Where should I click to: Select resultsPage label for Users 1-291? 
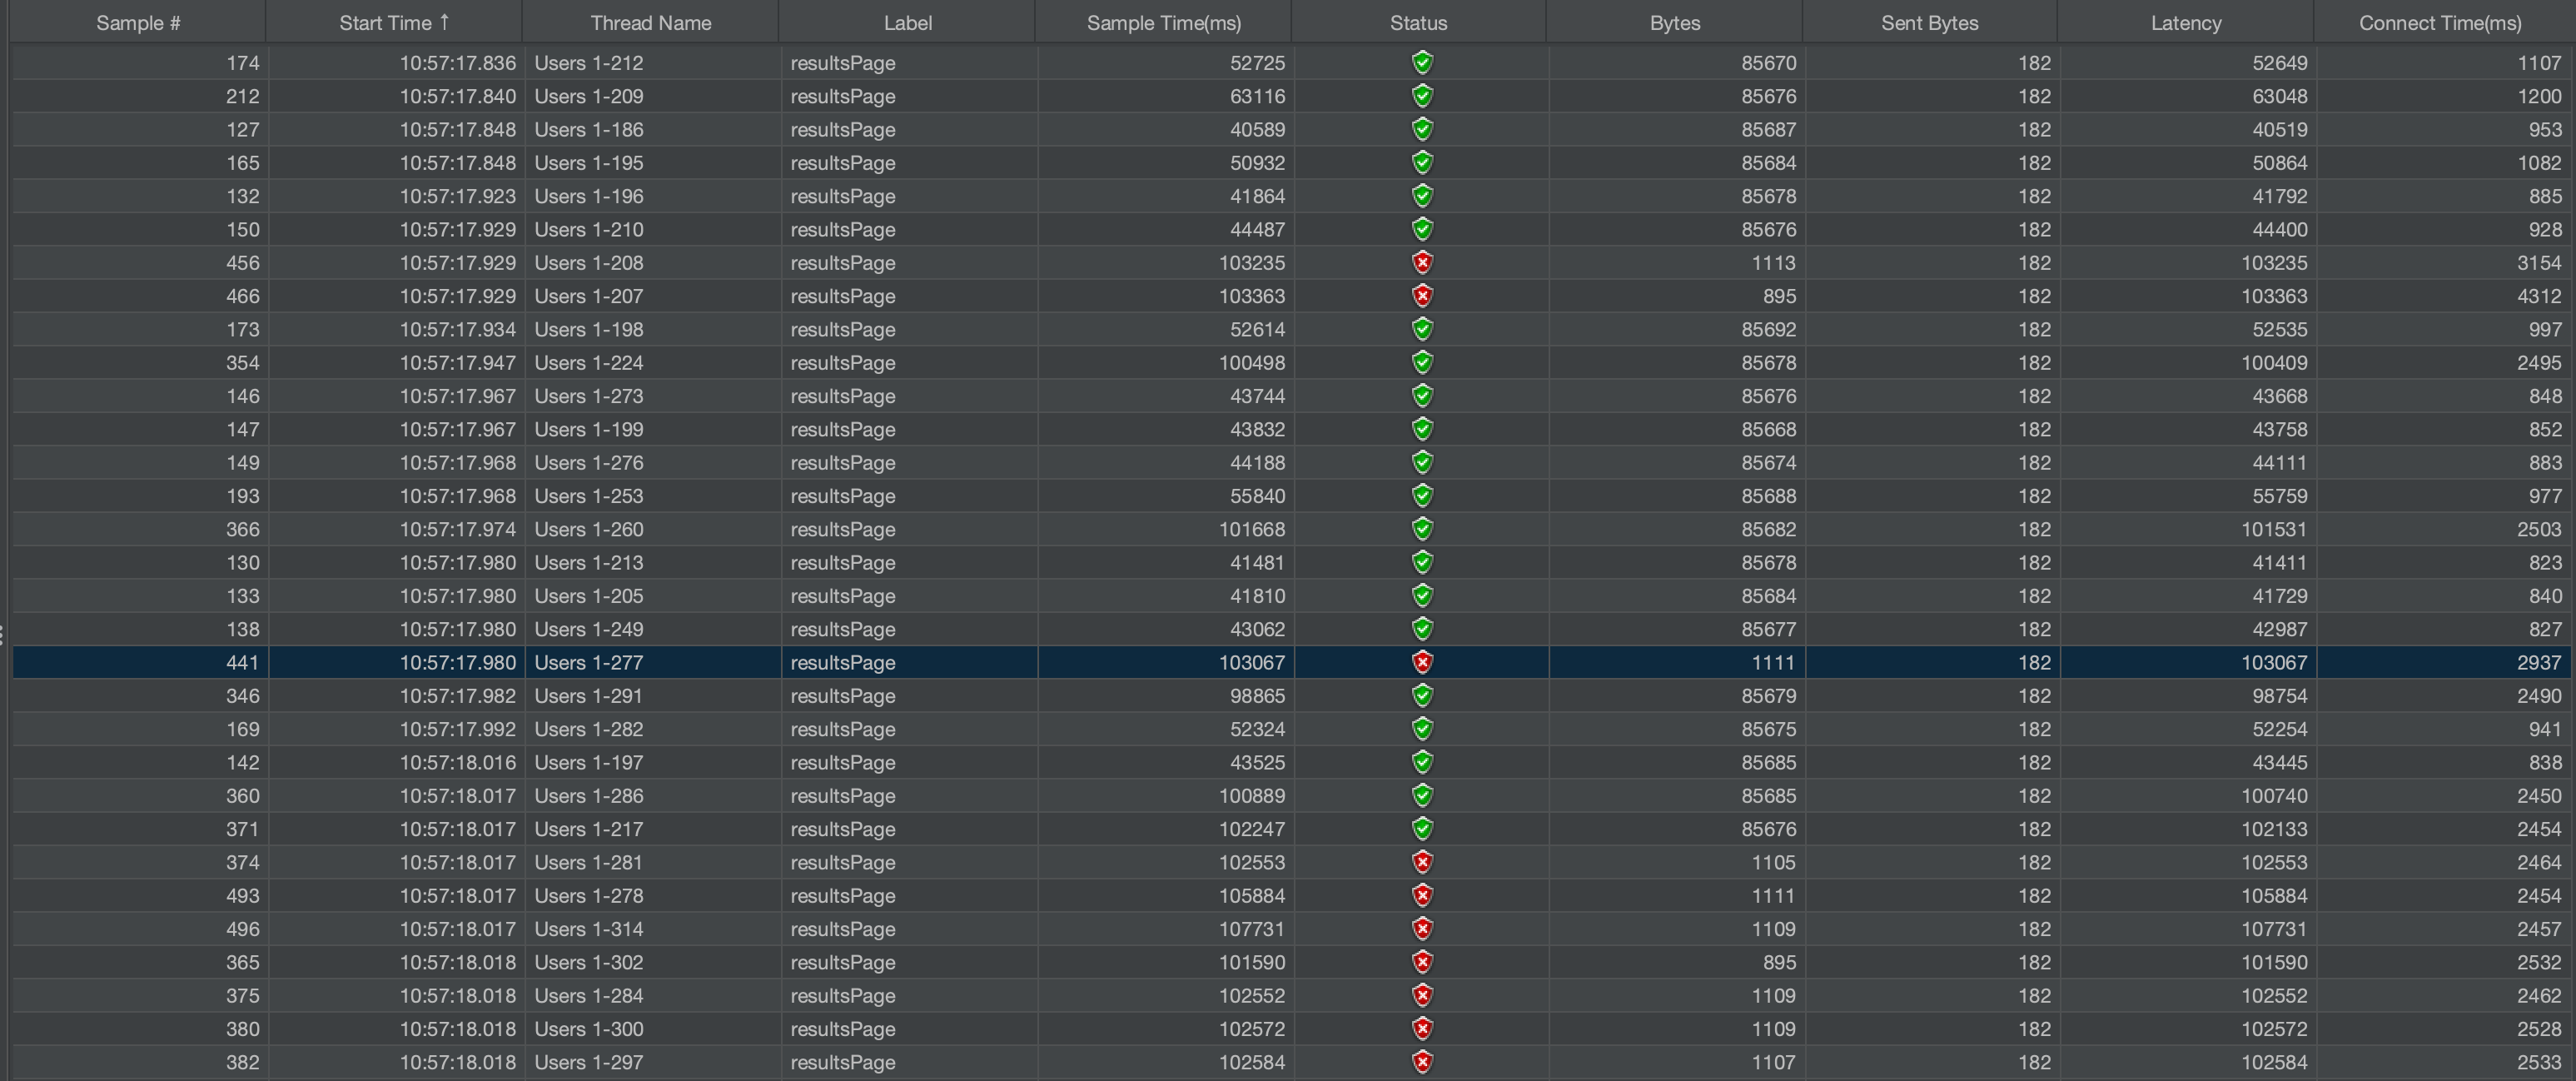pyautogui.click(x=843, y=696)
